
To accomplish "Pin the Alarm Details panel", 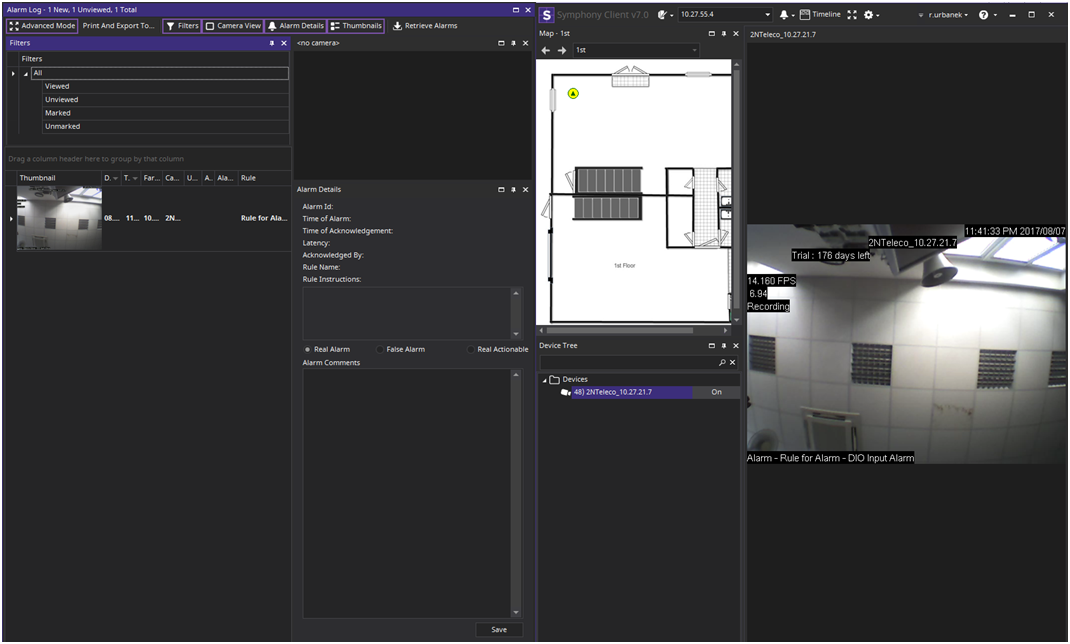I will [x=513, y=189].
